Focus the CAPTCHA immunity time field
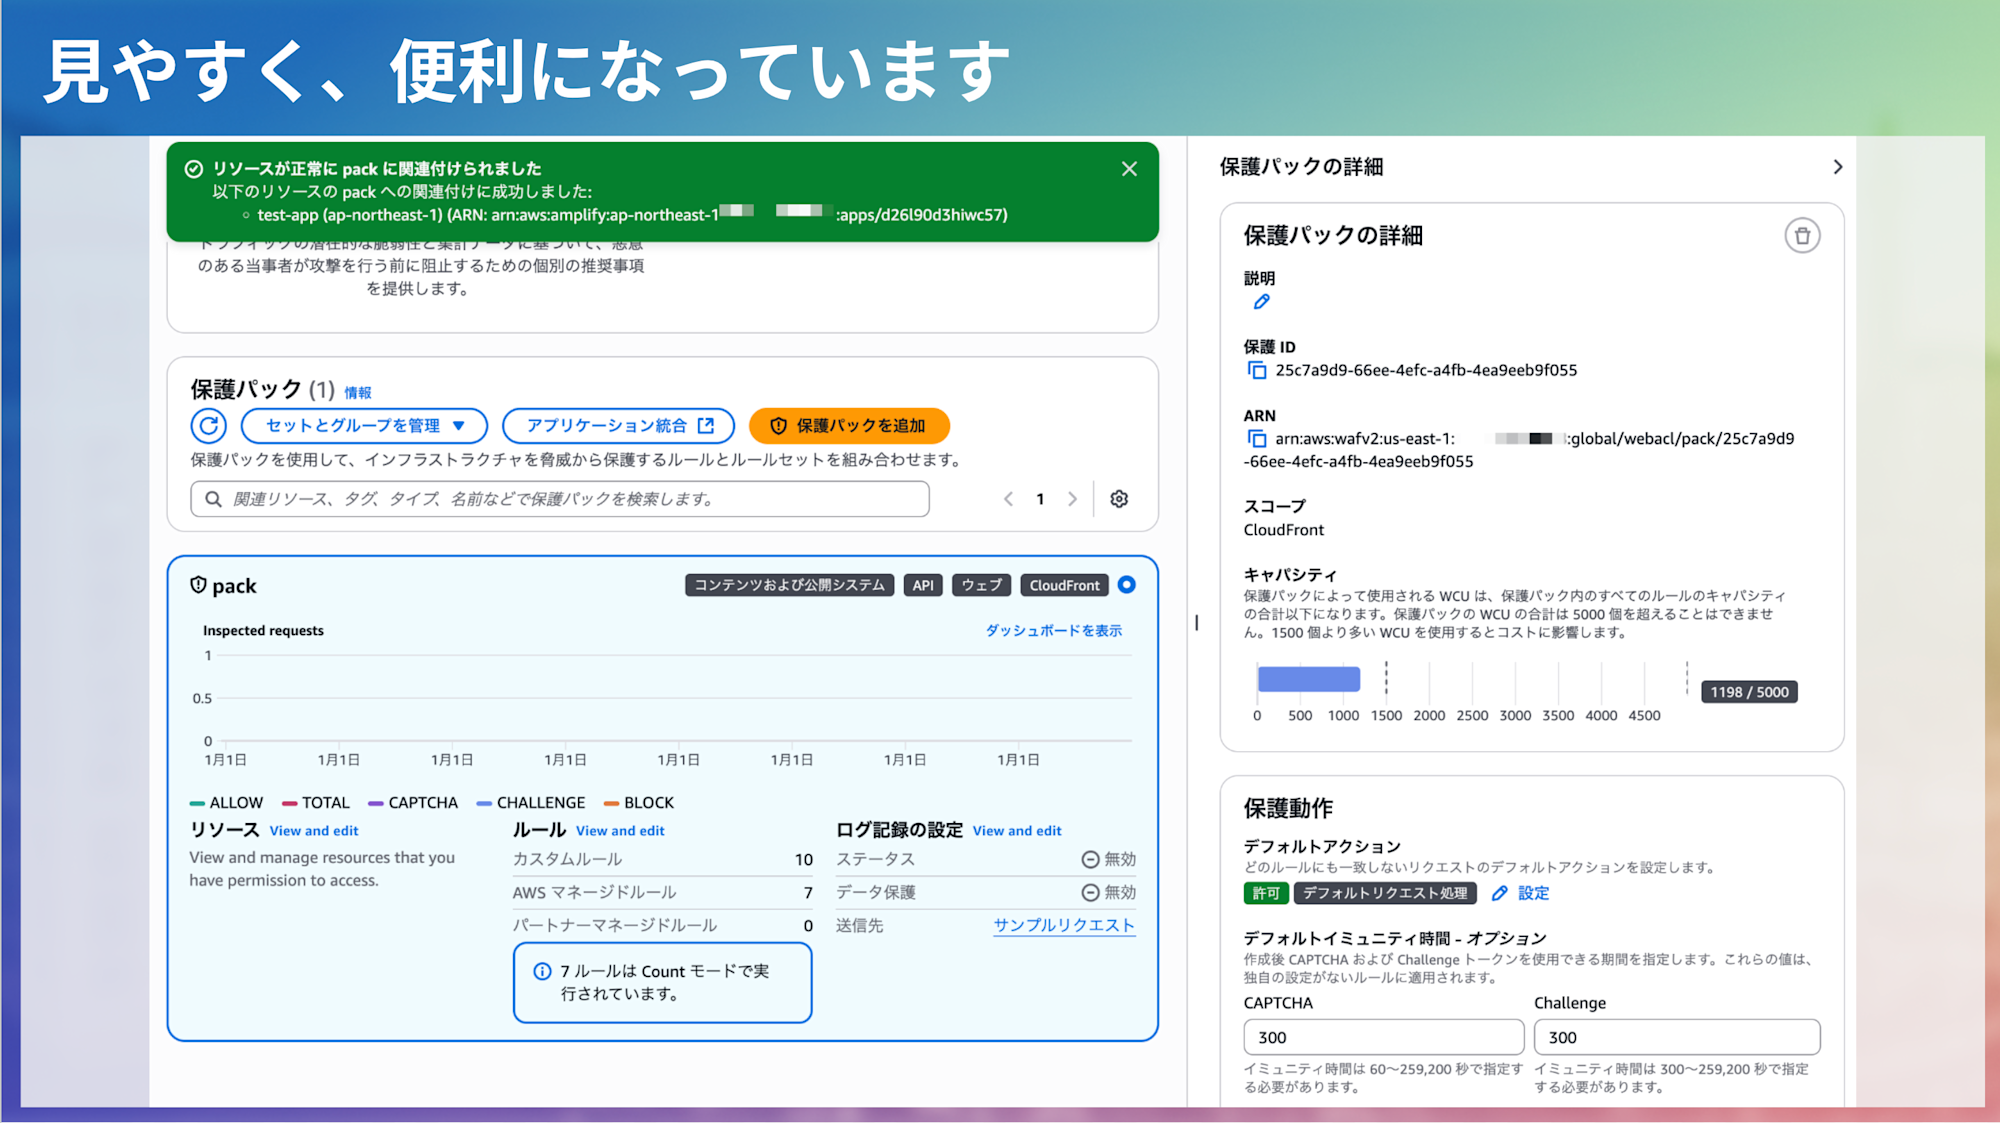 point(1383,1038)
